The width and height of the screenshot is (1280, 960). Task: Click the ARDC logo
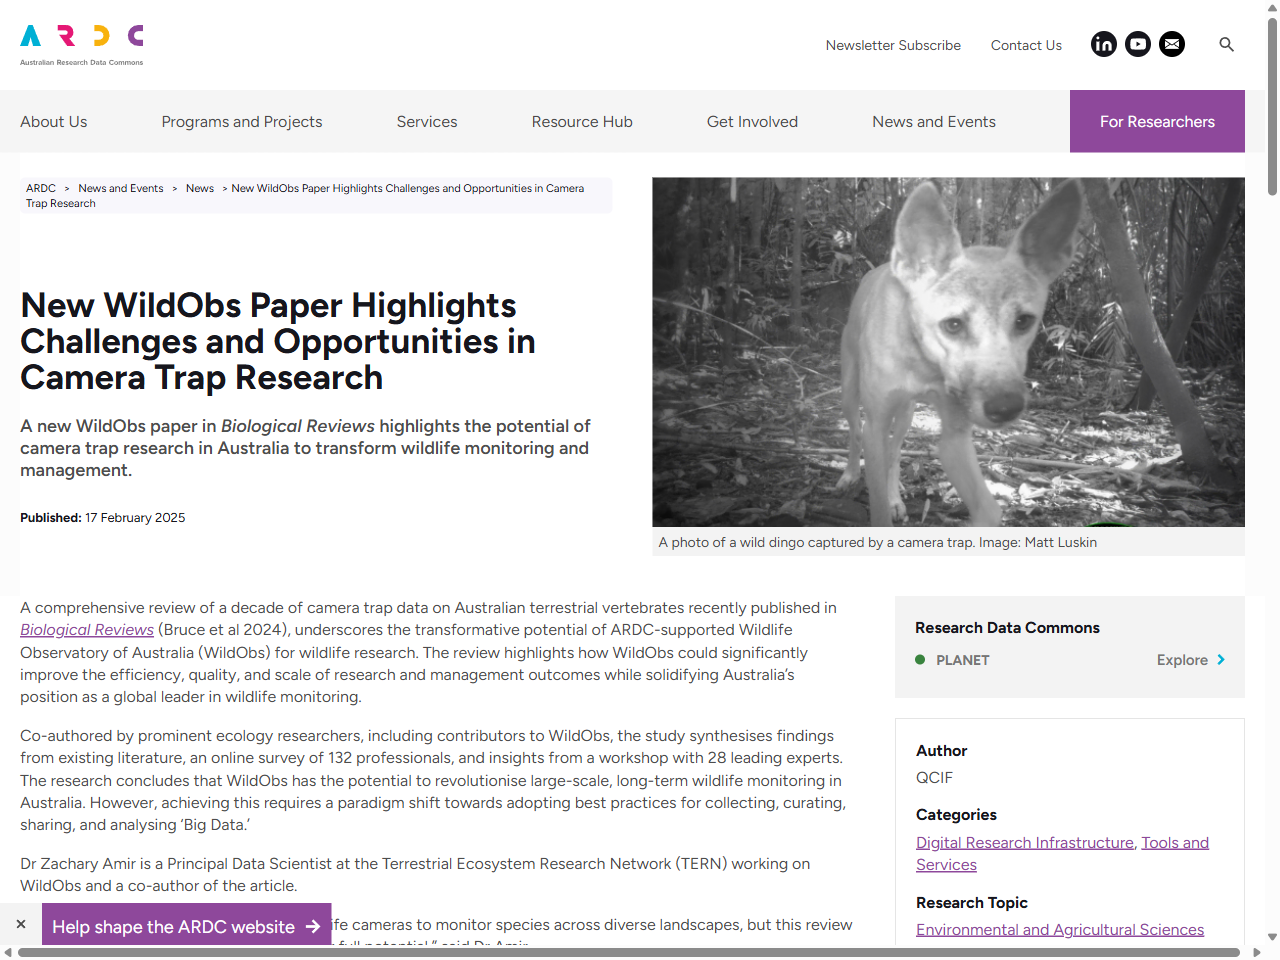80,42
